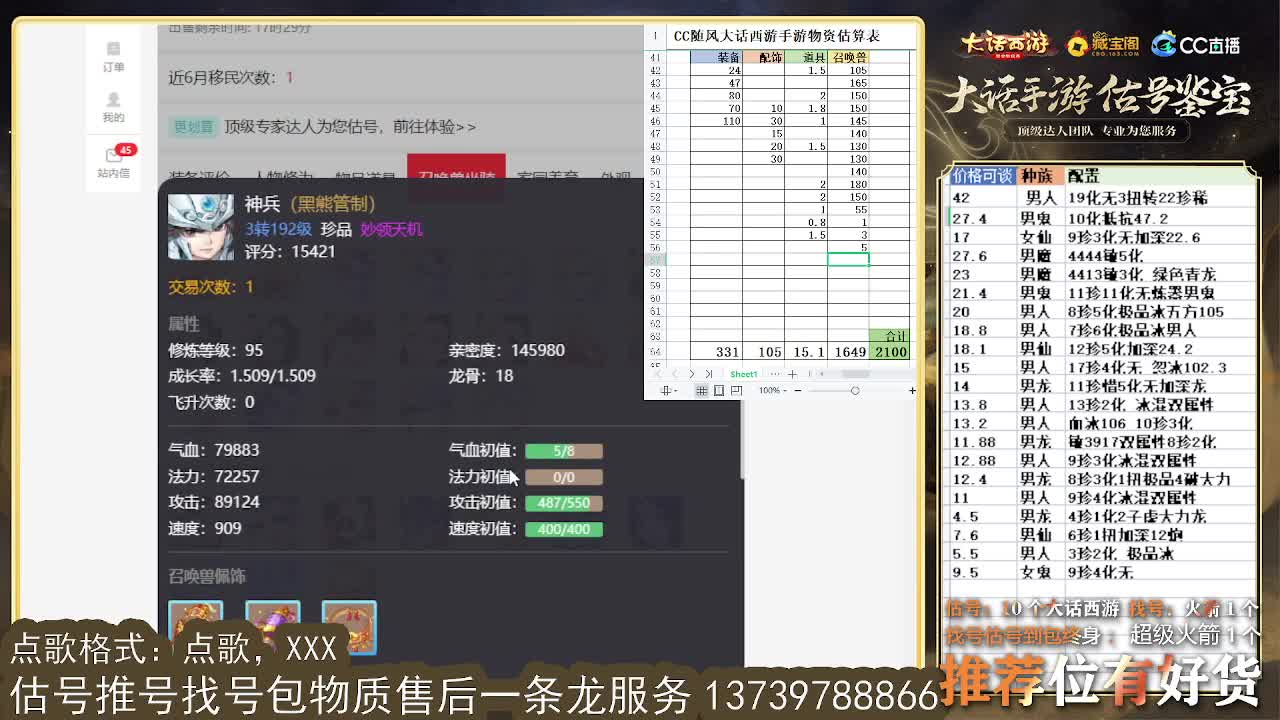The width and height of the screenshot is (1280, 720).
Task: Open the sheet list ellipsis menu
Action: coord(776,374)
